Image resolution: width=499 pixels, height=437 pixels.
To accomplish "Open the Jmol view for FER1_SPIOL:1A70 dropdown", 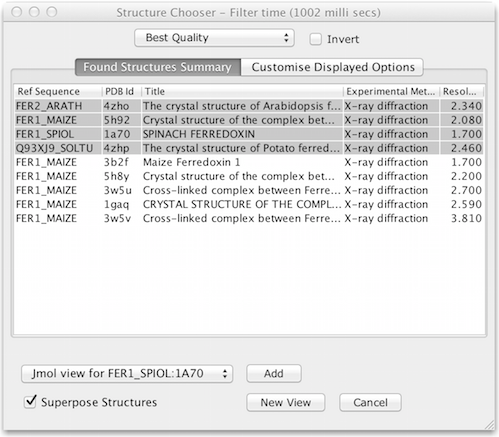I will (x=127, y=374).
